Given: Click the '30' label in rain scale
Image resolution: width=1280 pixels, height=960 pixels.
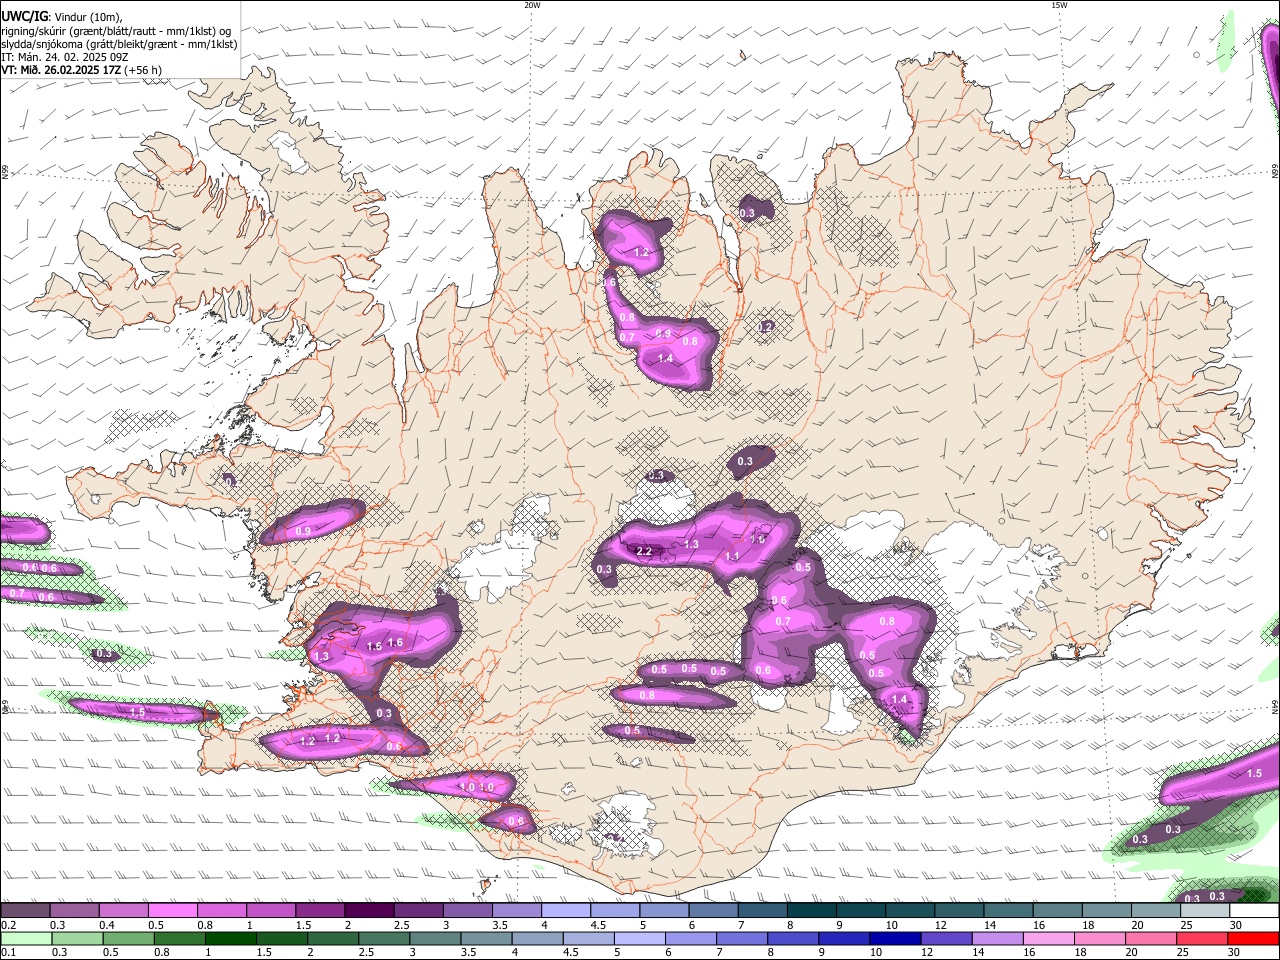Looking at the screenshot, I should tap(1236, 953).
